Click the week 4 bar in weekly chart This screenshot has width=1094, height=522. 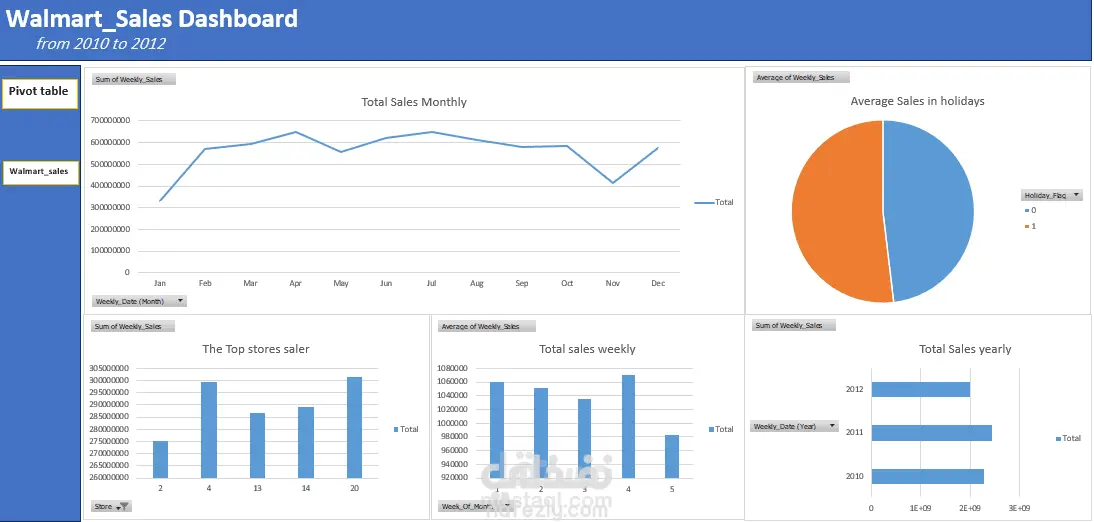(x=628, y=426)
